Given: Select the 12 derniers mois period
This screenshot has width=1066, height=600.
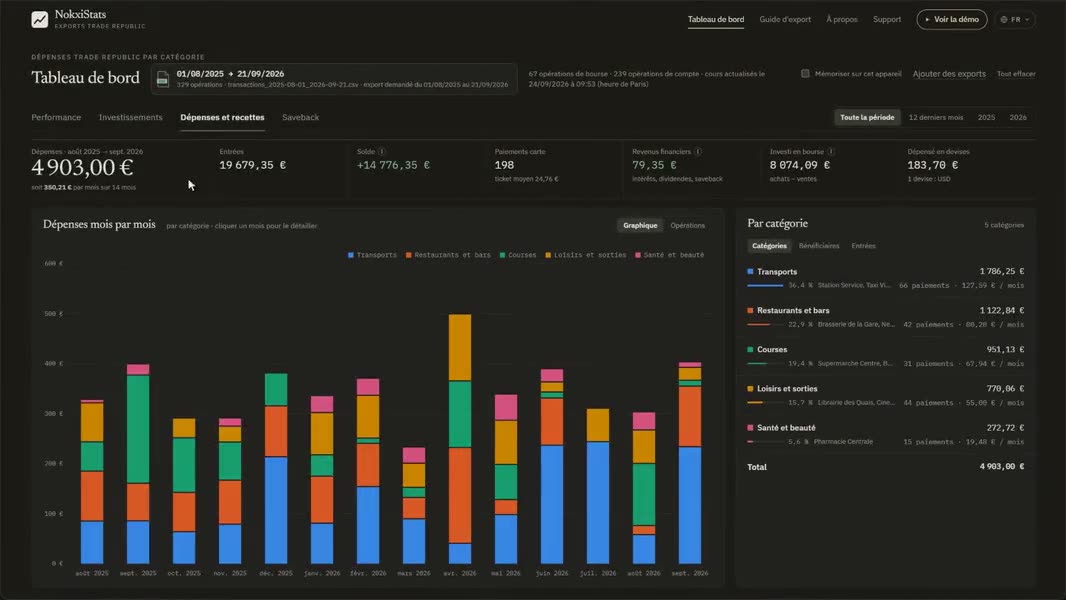Looking at the screenshot, I should [935, 118].
